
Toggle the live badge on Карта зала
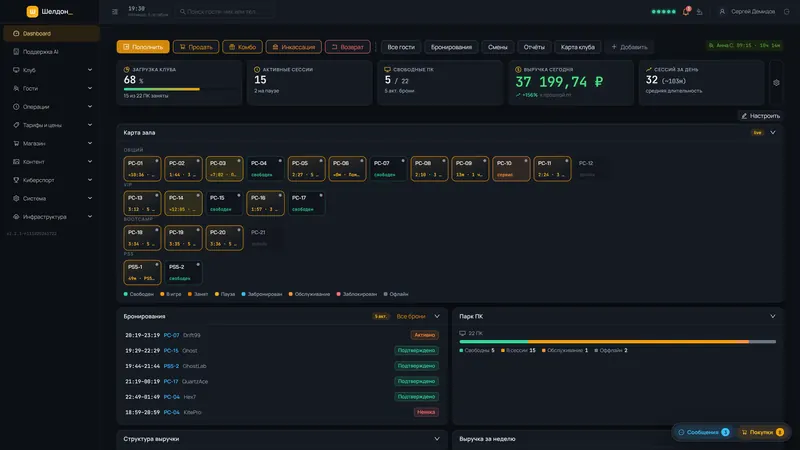tap(757, 133)
